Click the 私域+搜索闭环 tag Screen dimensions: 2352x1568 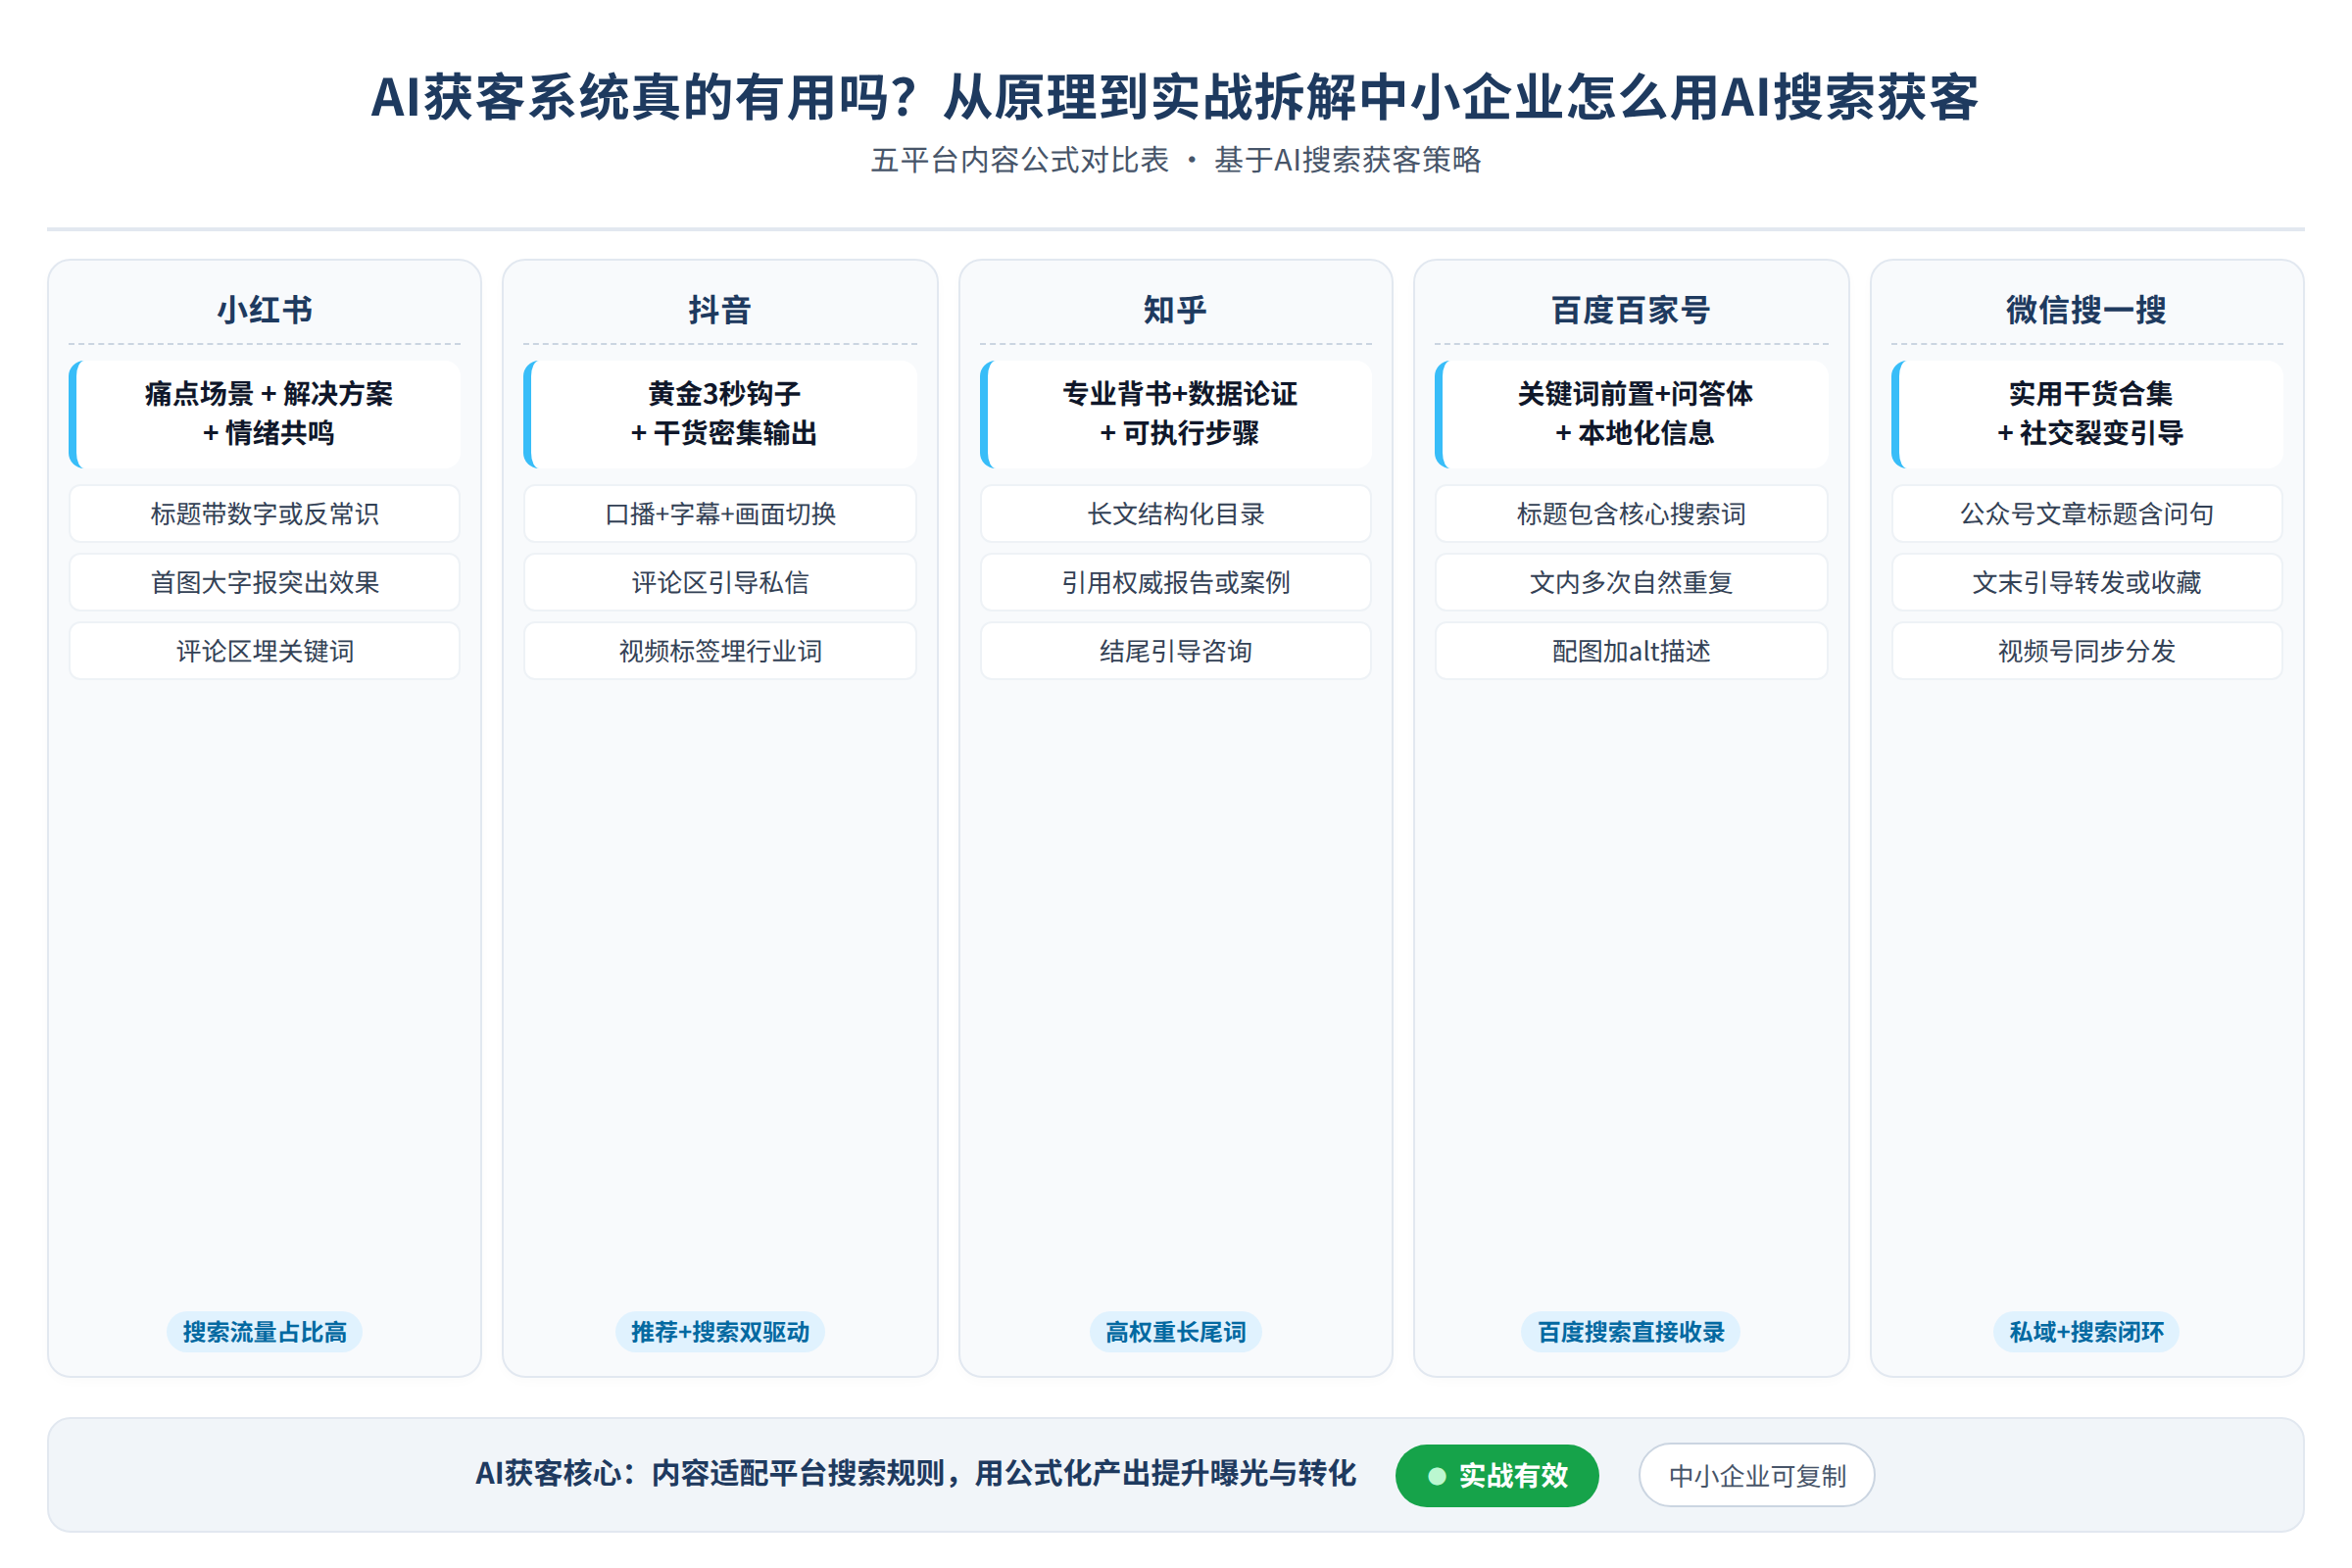point(2087,1332)
